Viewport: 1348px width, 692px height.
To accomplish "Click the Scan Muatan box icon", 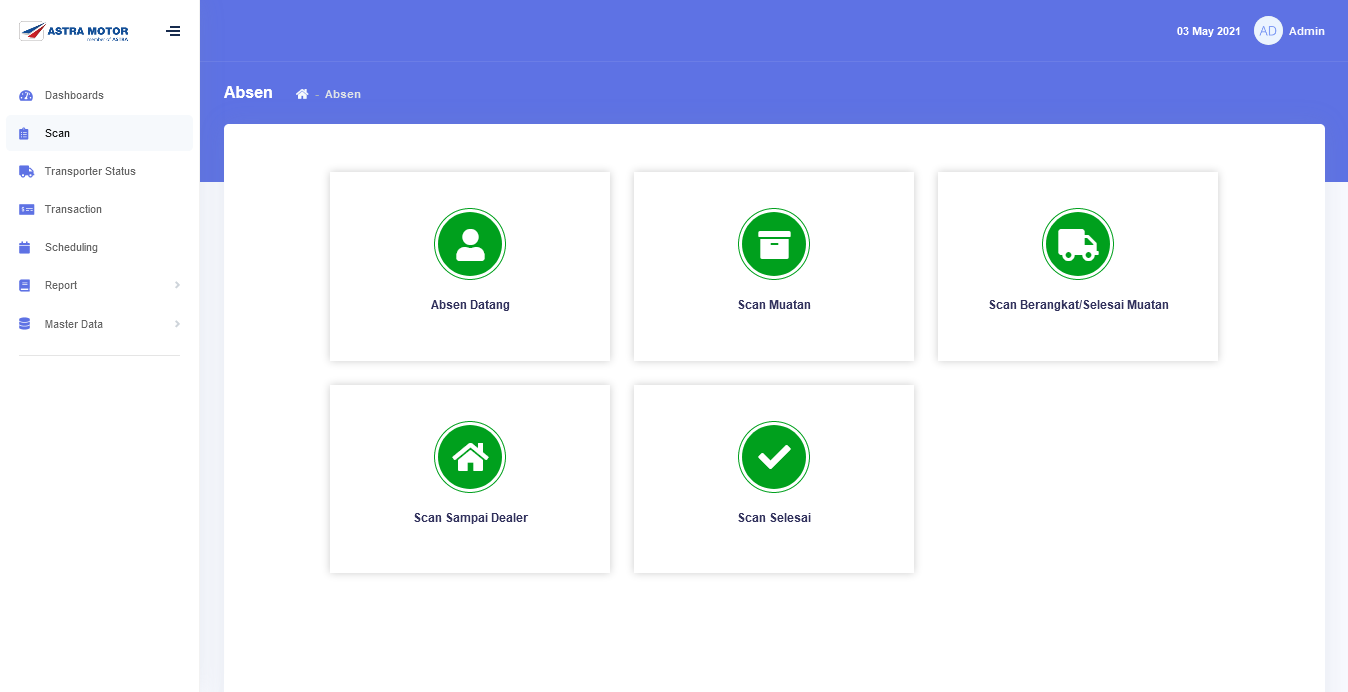I will [x=774, y=244].
